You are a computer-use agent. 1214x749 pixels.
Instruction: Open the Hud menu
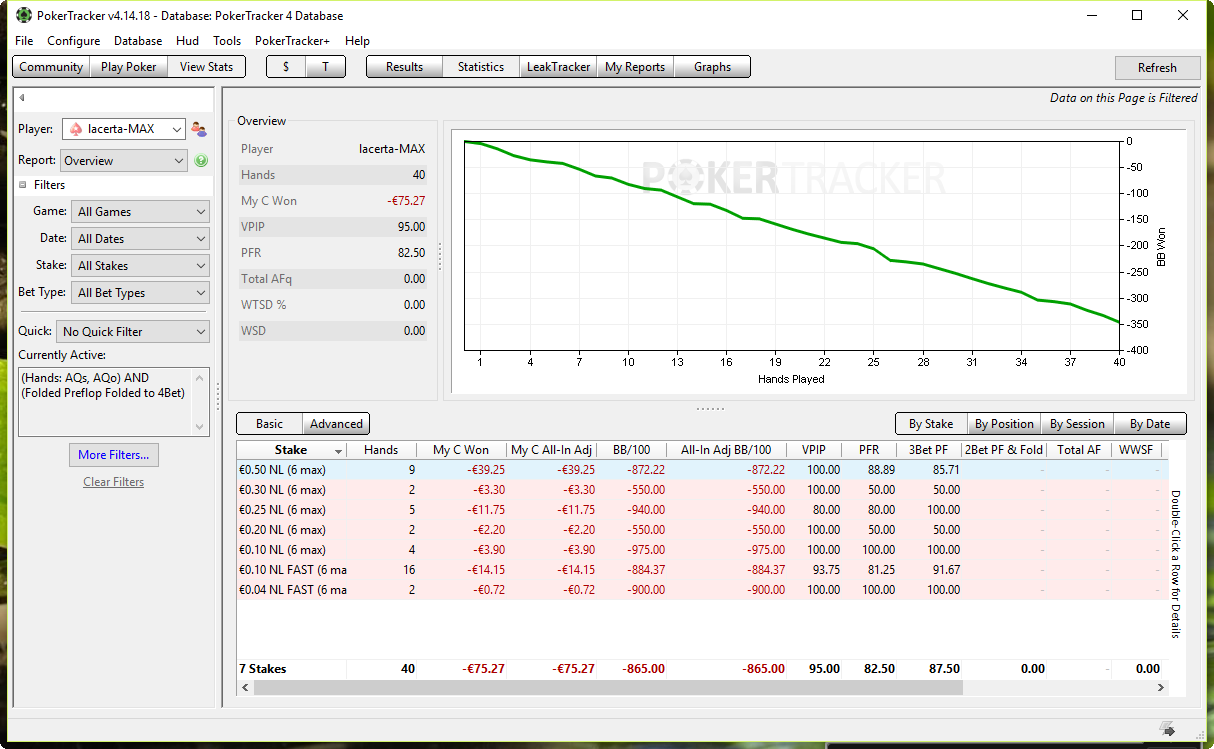(187, 41)
